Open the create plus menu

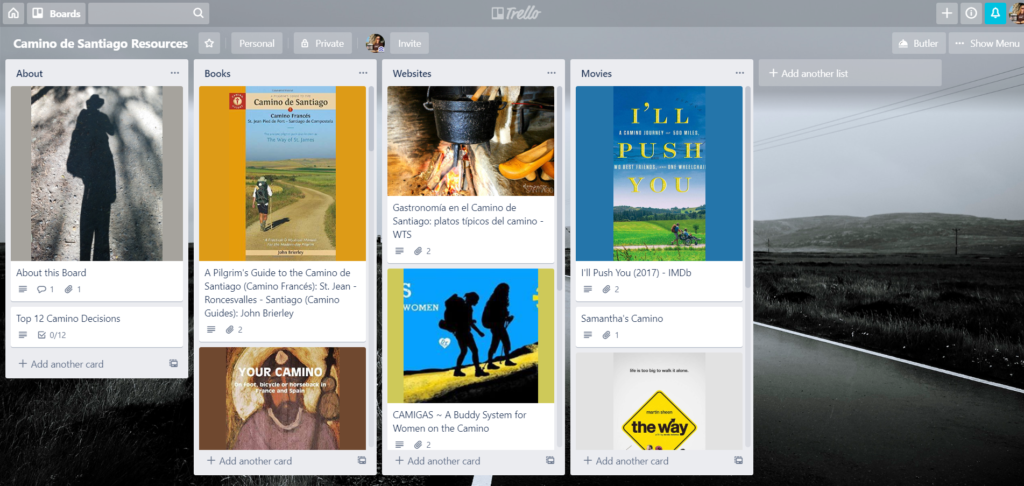pyautogui.click(x=947, y=13)
